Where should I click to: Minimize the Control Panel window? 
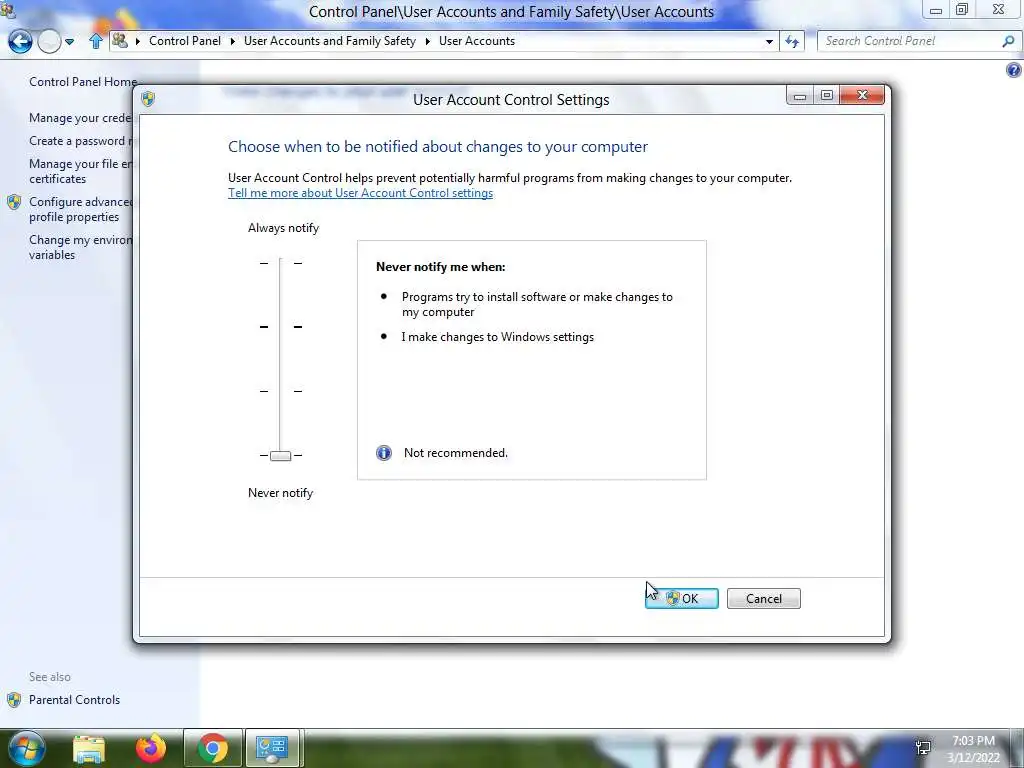pos(936,10)
